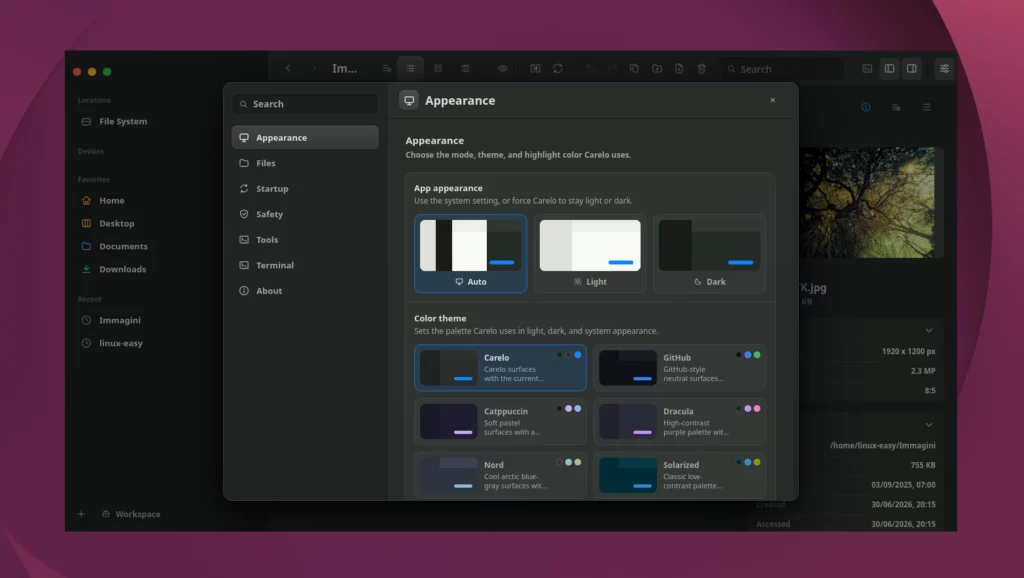Switch to grid icon view
This screenshot has width=1024, height=578.
coord(438,68)
